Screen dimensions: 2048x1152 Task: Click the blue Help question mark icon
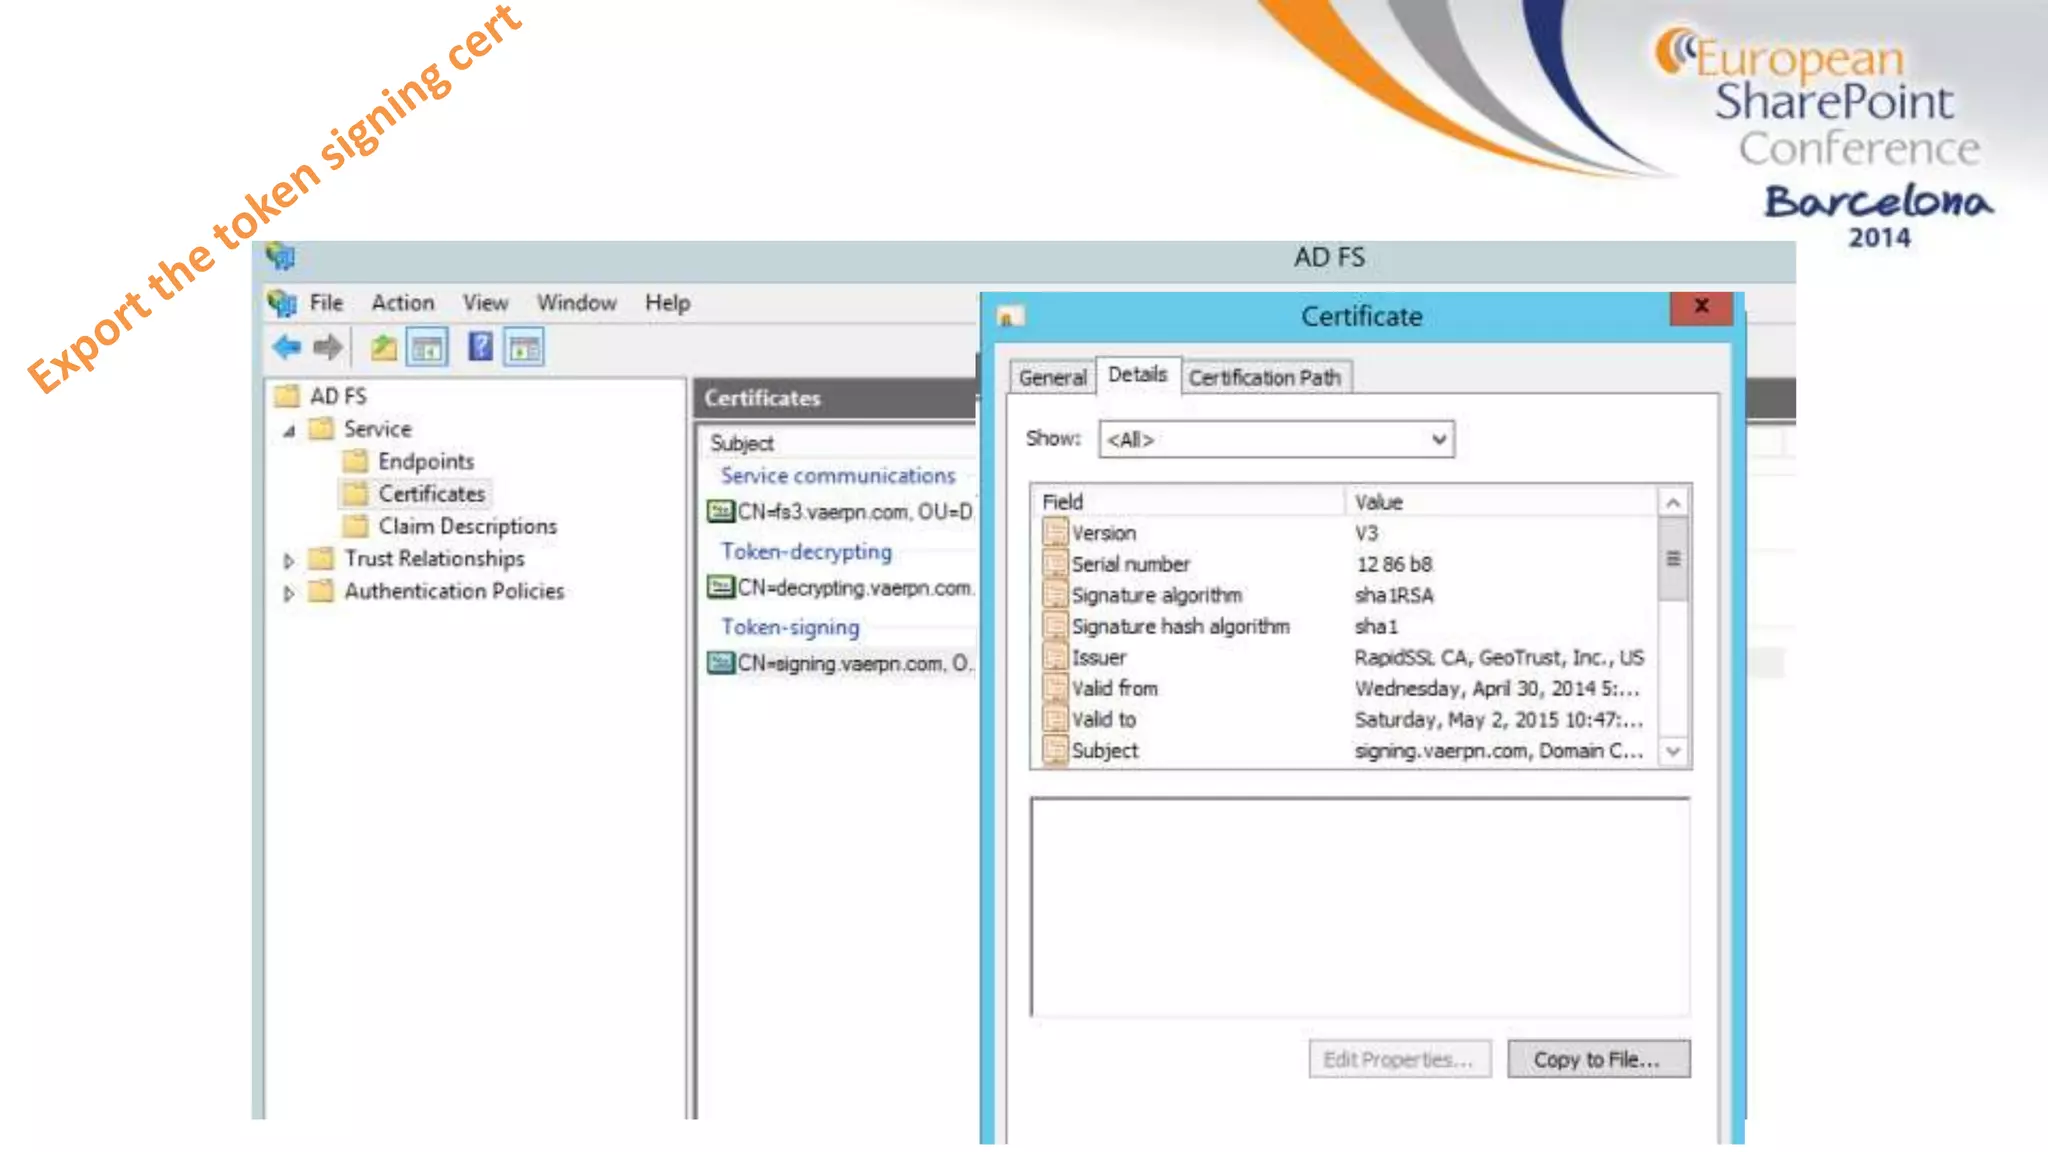(480, 347)
